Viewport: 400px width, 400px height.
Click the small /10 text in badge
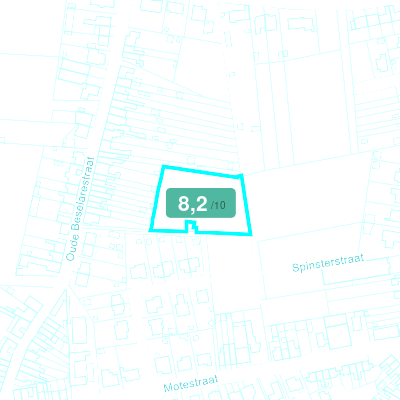pyautogui.click(x=218, y=205)
